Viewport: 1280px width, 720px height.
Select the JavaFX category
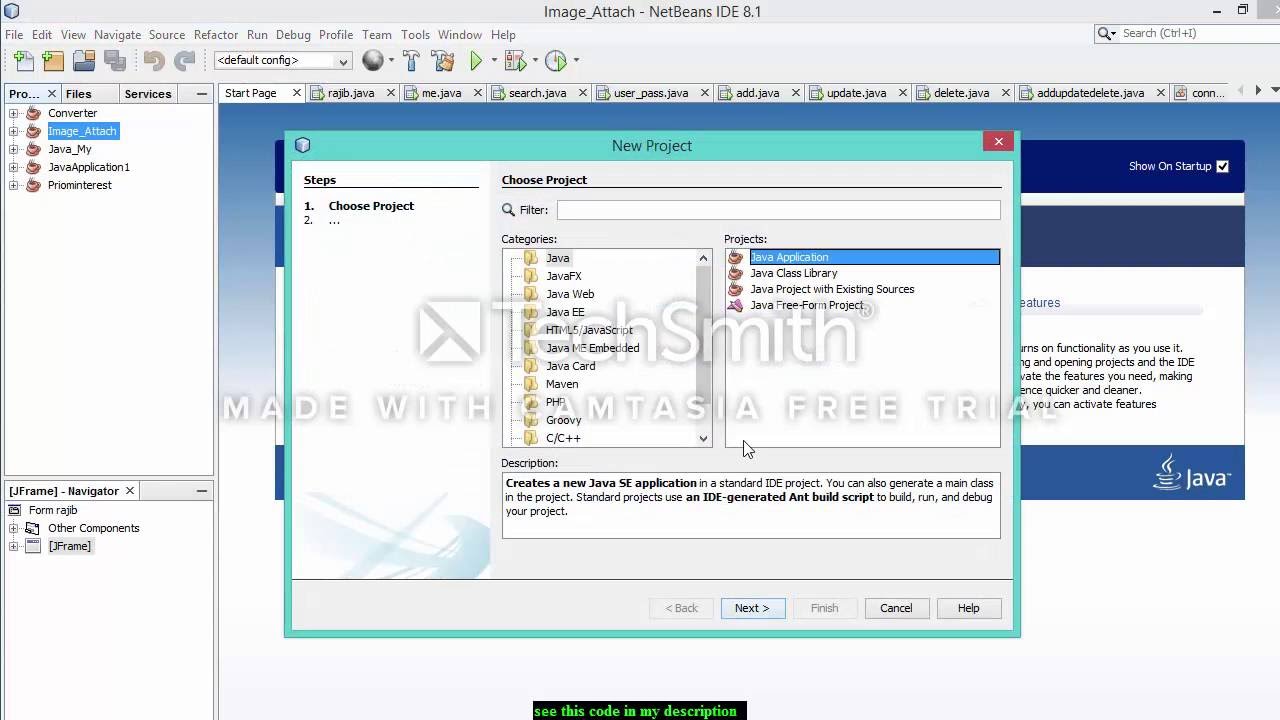[563, 276]
